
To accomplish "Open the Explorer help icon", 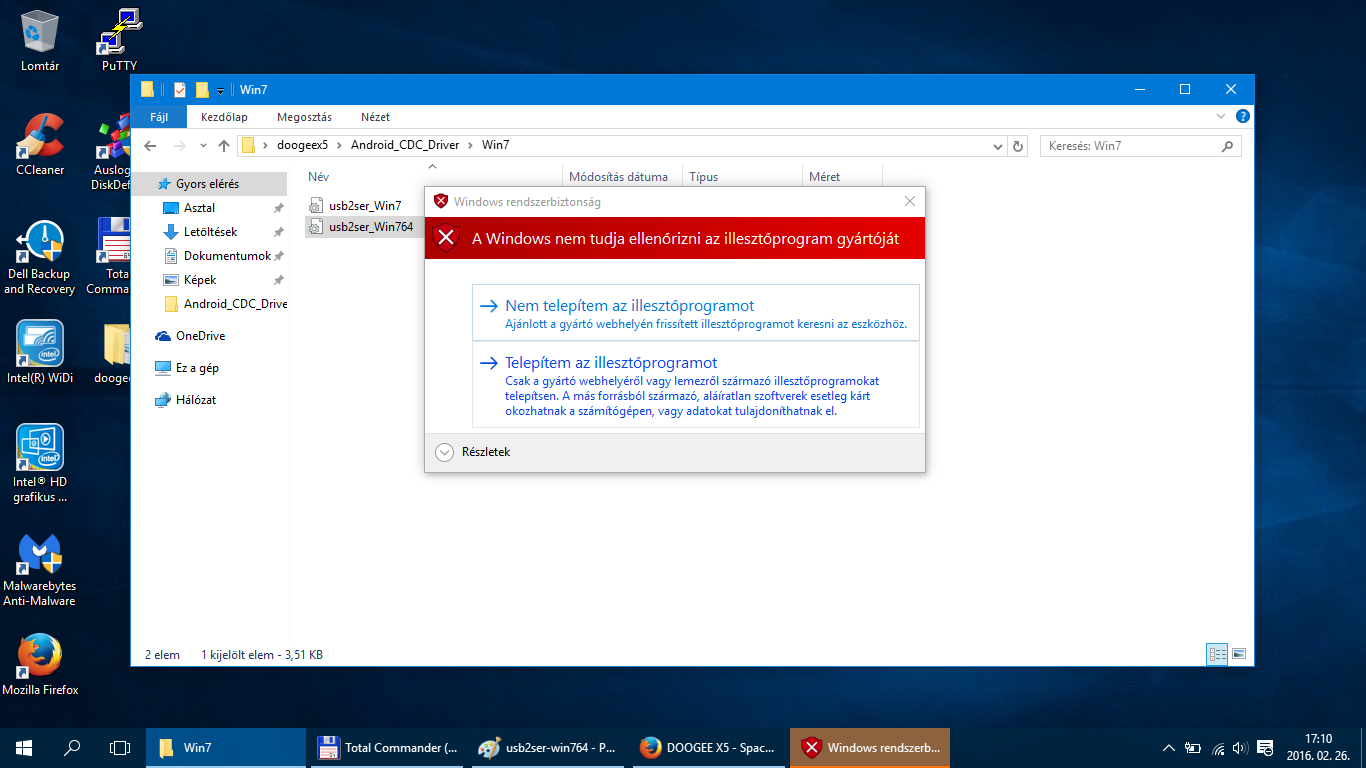I will (1242, 117).
